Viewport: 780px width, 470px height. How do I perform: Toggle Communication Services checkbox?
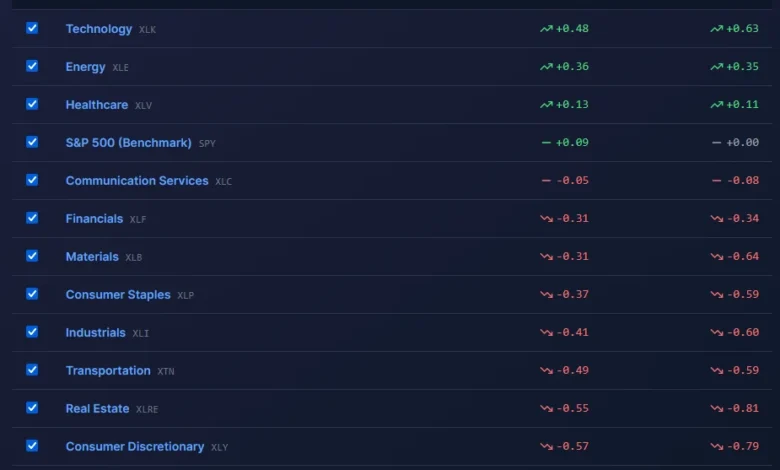click(x=32, y=180)
